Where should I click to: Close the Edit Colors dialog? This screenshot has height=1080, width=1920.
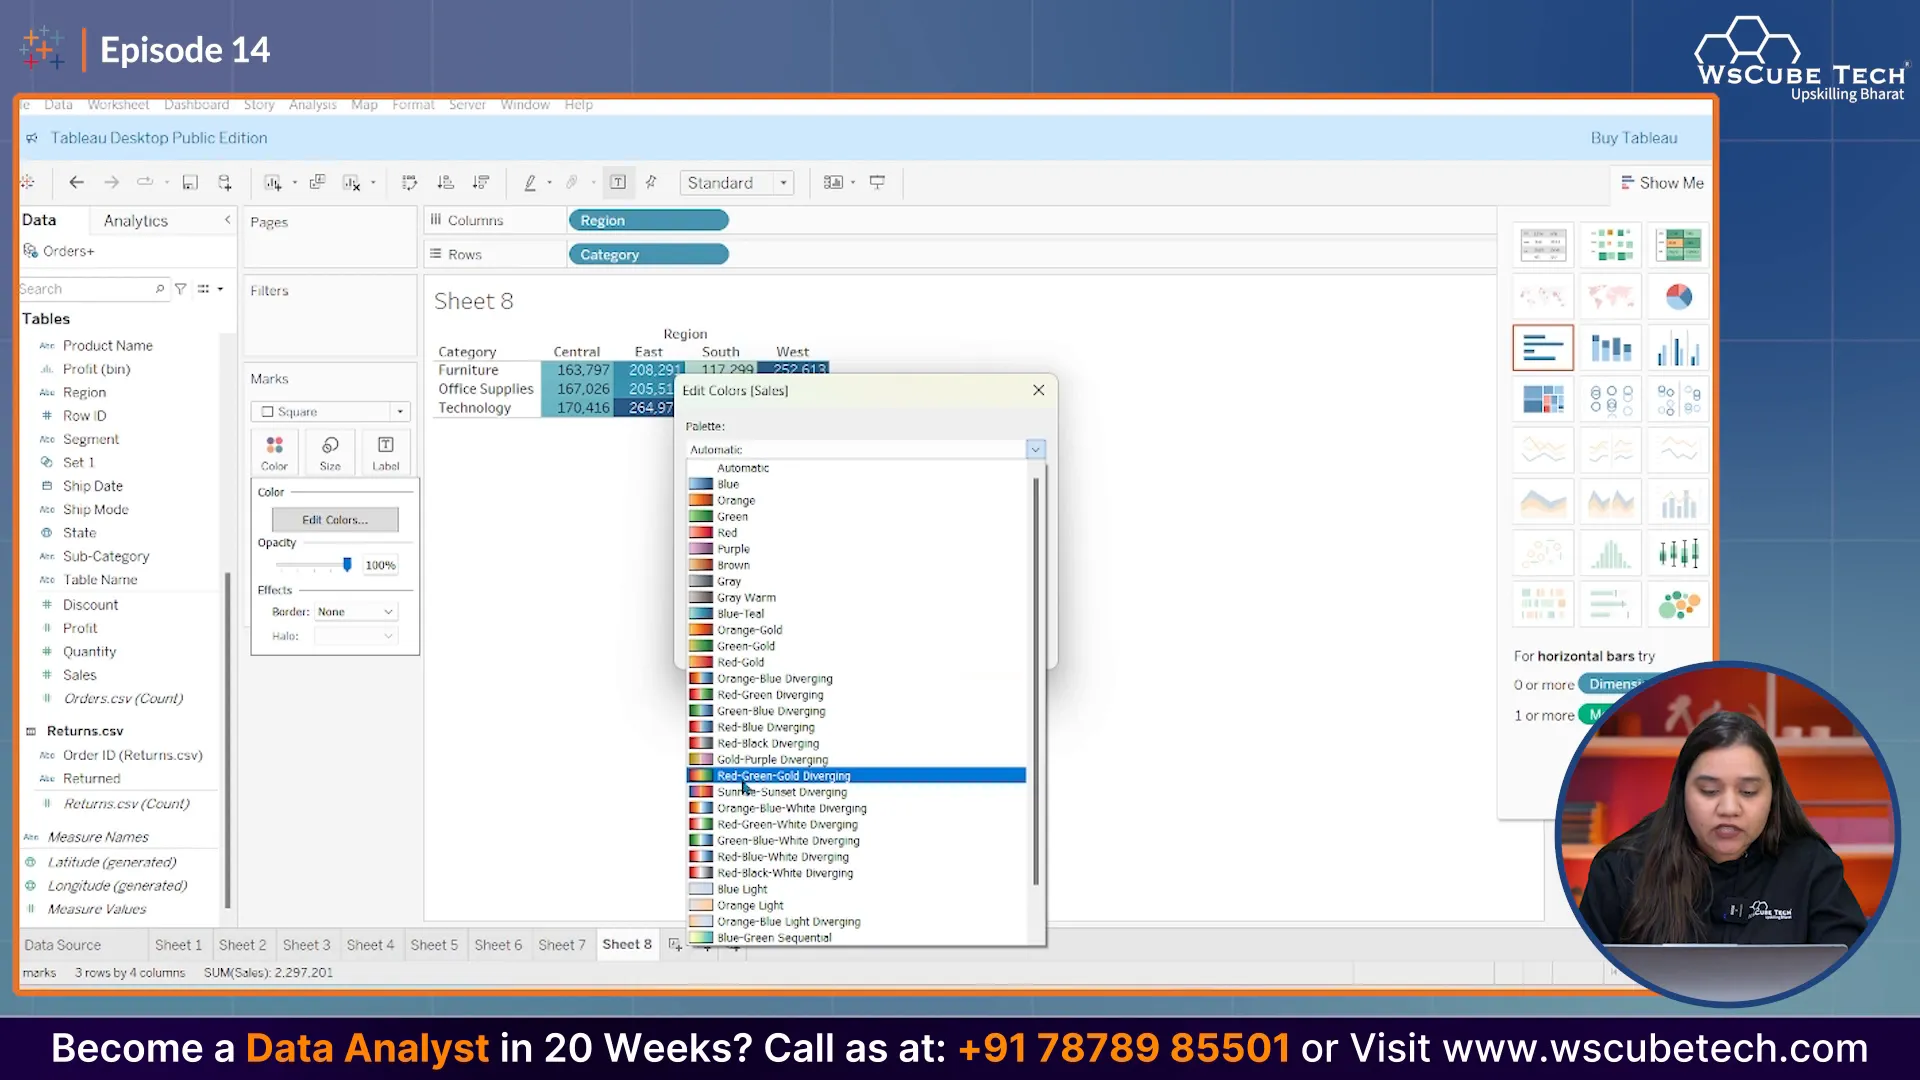coord(1039,390)
